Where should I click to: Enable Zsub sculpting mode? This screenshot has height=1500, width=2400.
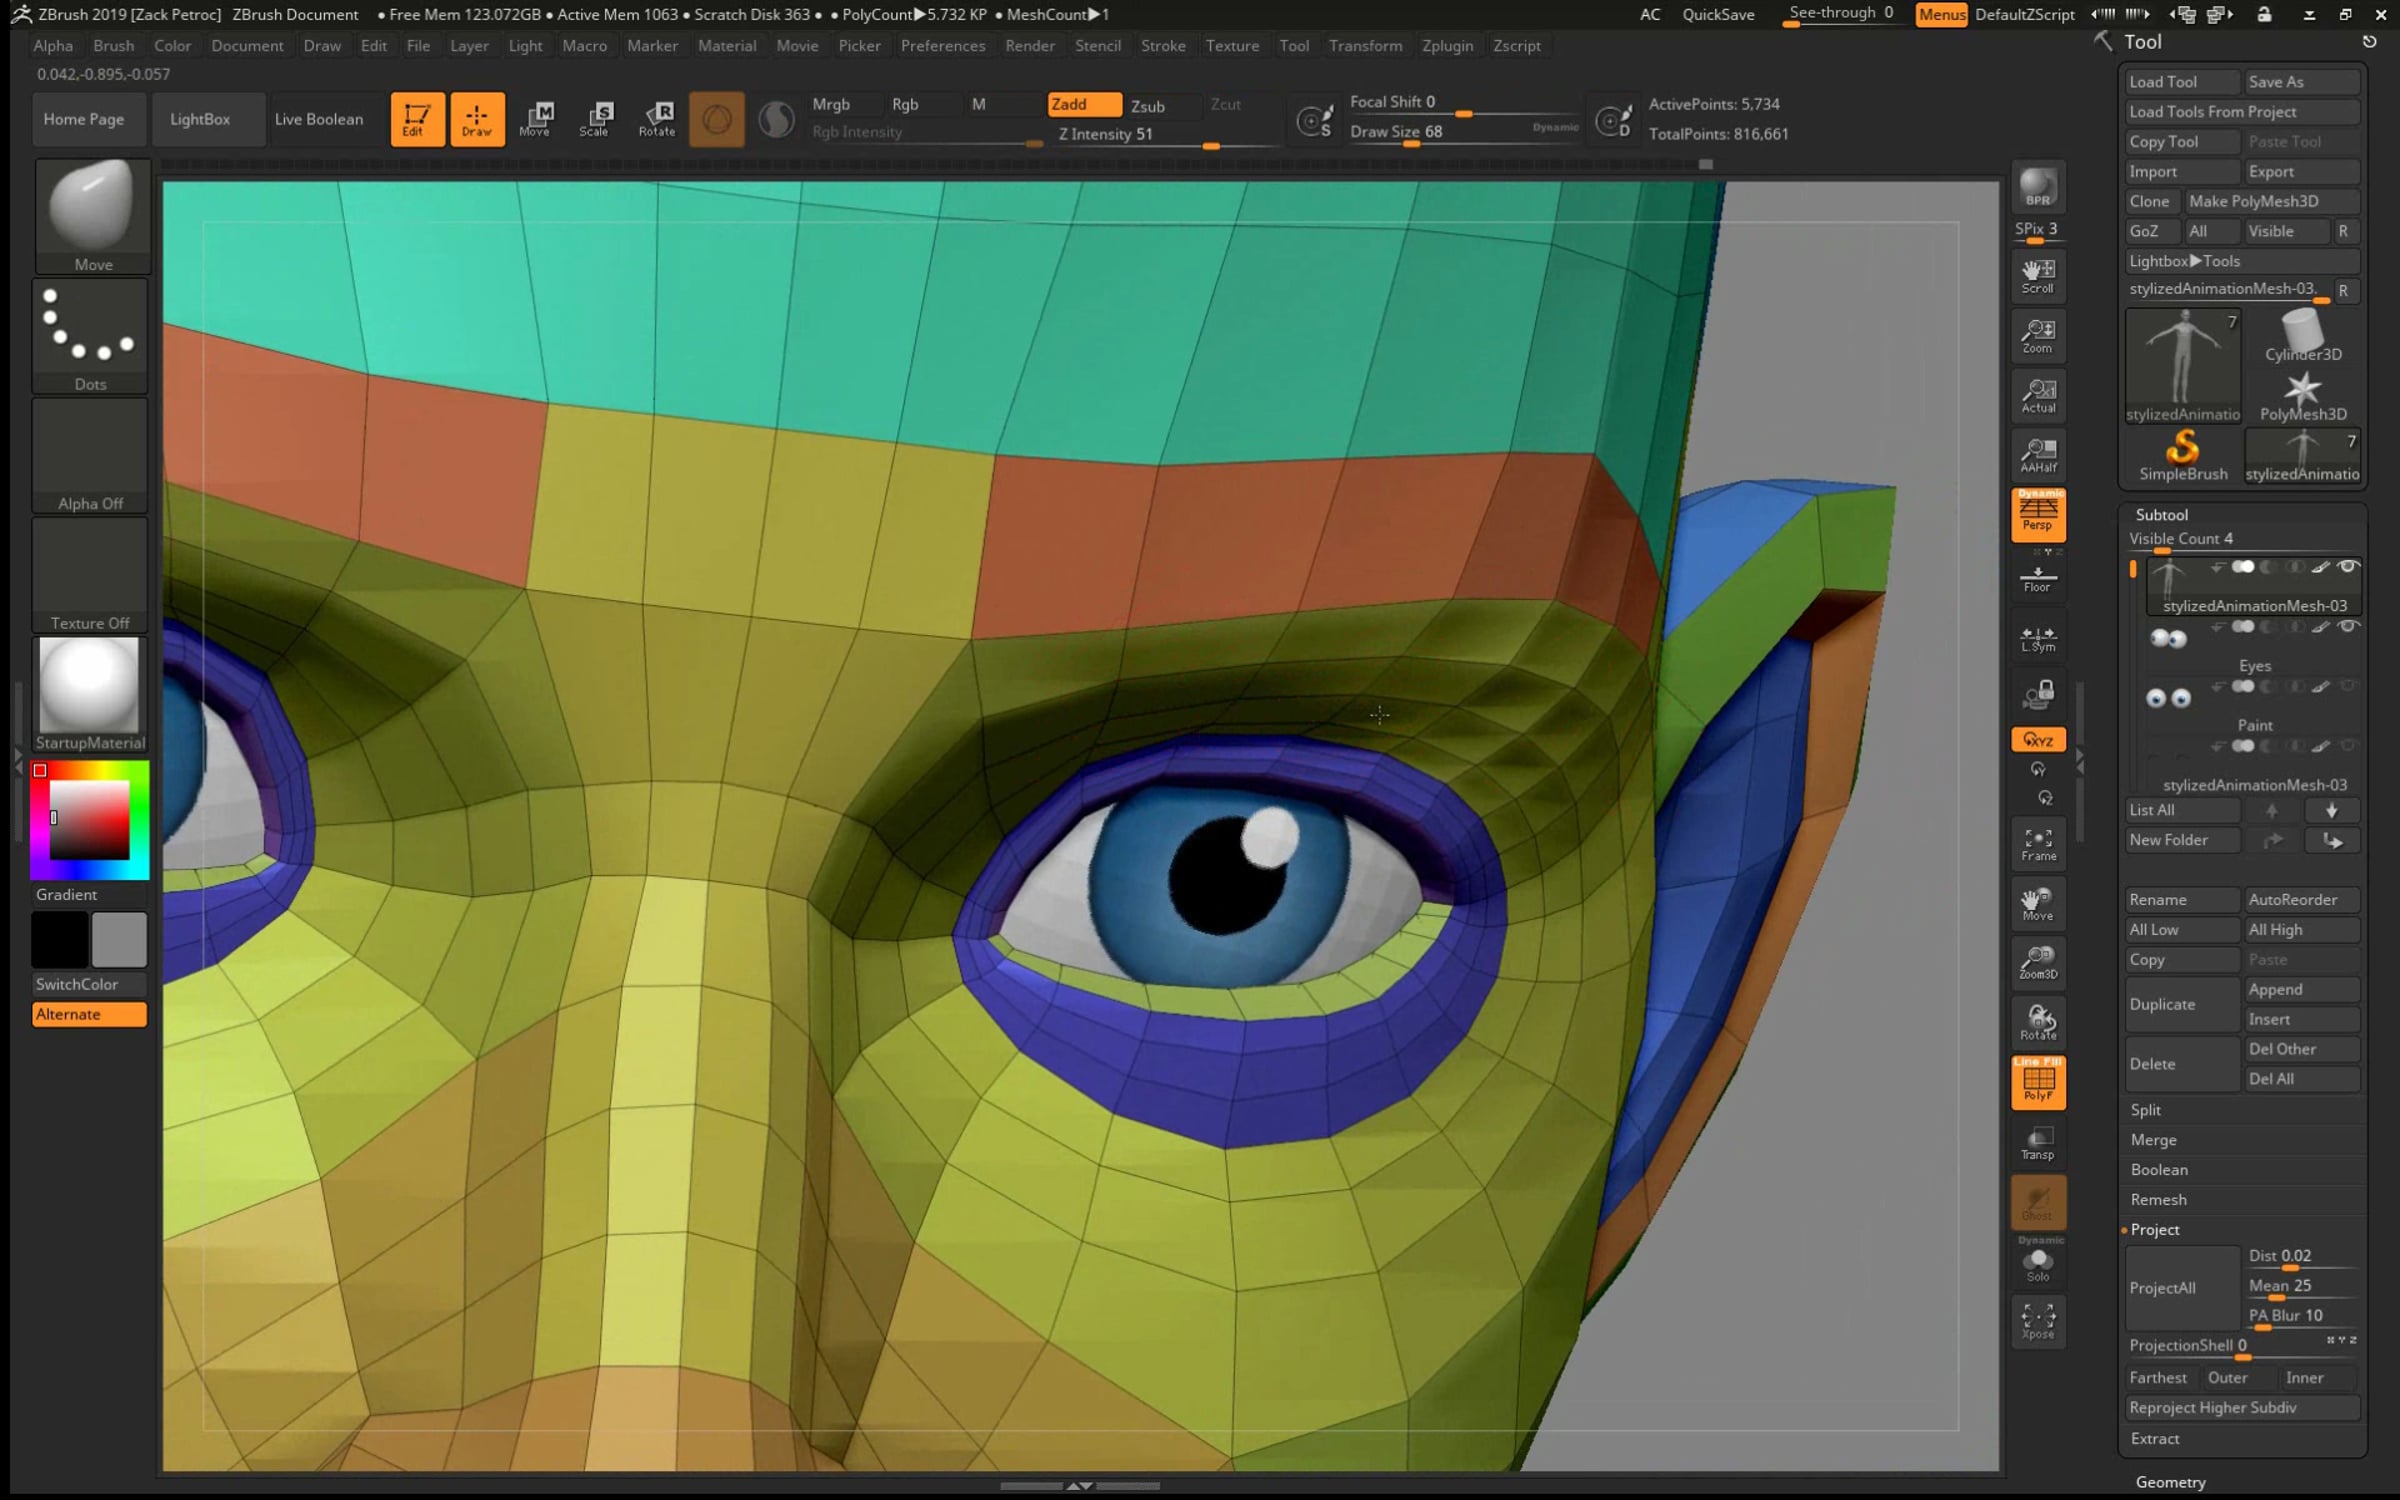click(x=1148, y=105)
